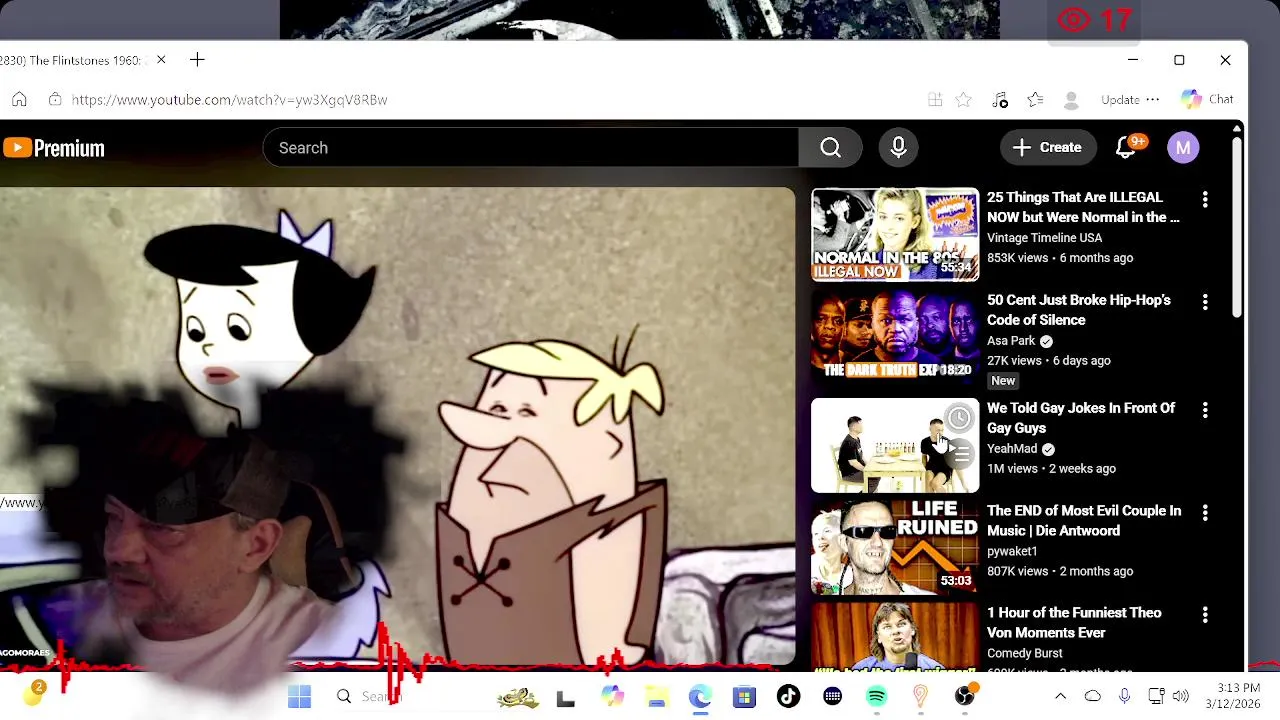The image size is (1280, 720).
Task: Add YeahMad video to Watch Later clock icon
Action: [x=959, y=418]
